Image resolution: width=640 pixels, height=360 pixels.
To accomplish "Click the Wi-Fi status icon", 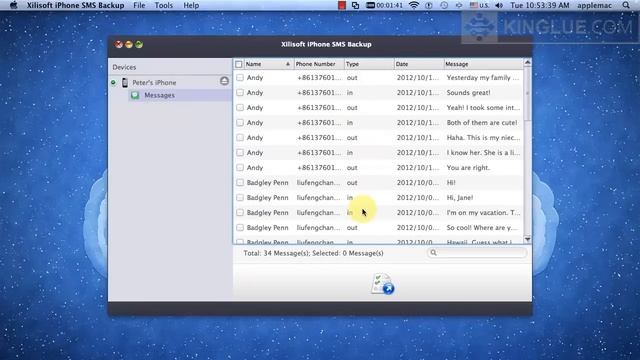I will click(x=413, y=5).
